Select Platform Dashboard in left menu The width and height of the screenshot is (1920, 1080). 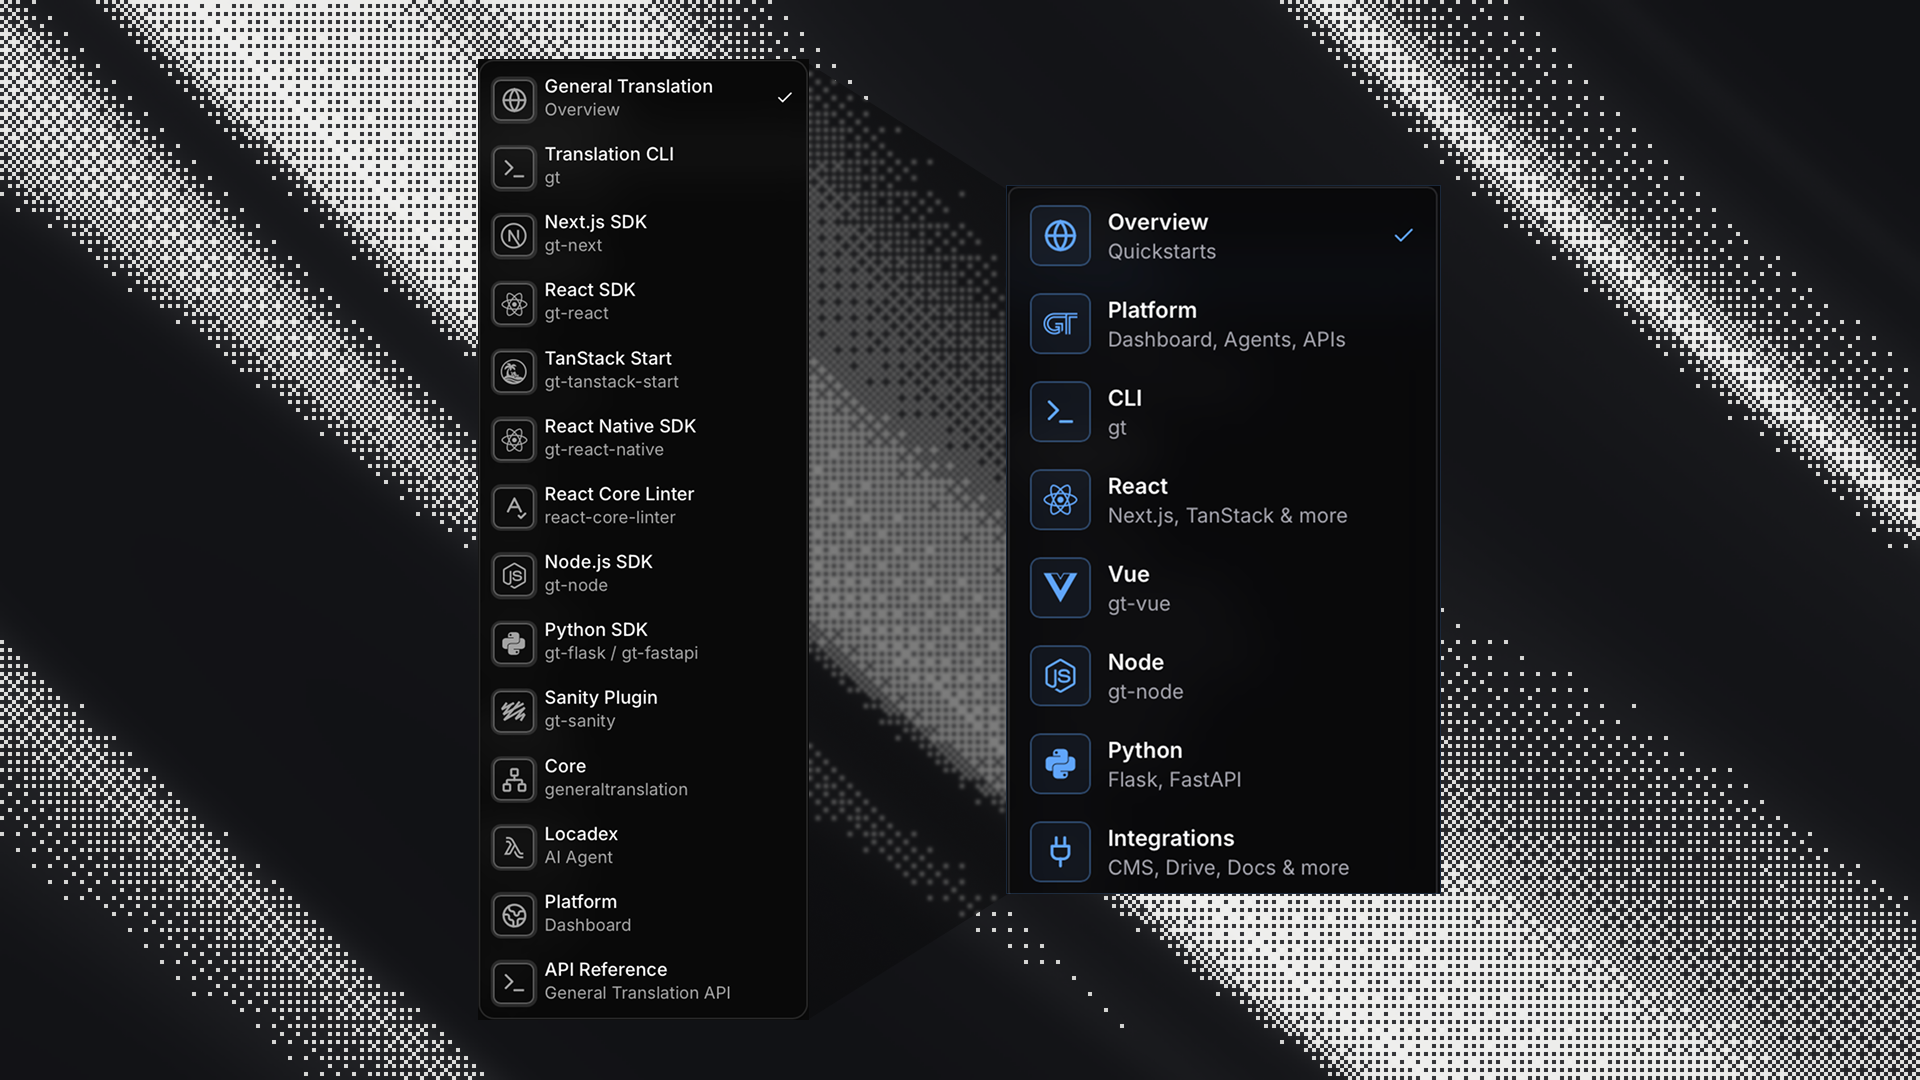pyautogui.click(x=643, y=916)
